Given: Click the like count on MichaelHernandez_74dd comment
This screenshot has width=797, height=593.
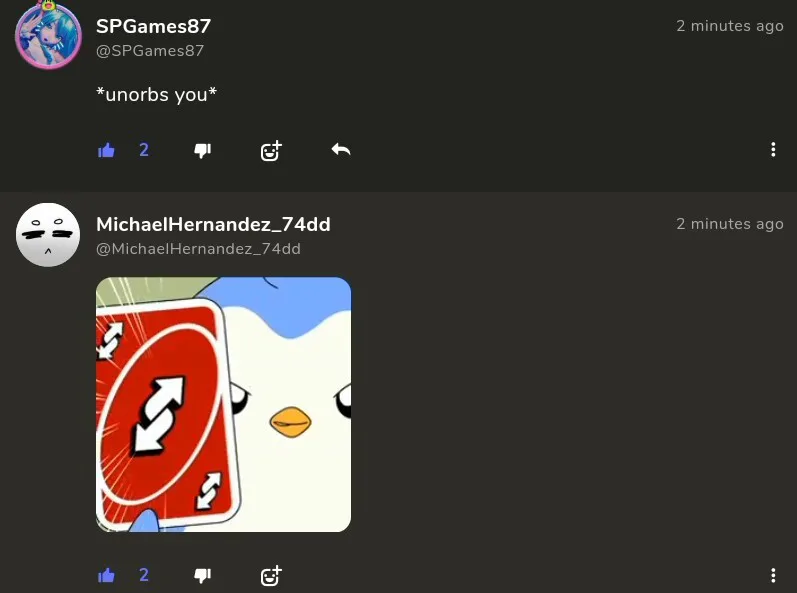Looking at the screenshot, I should 144,575.
